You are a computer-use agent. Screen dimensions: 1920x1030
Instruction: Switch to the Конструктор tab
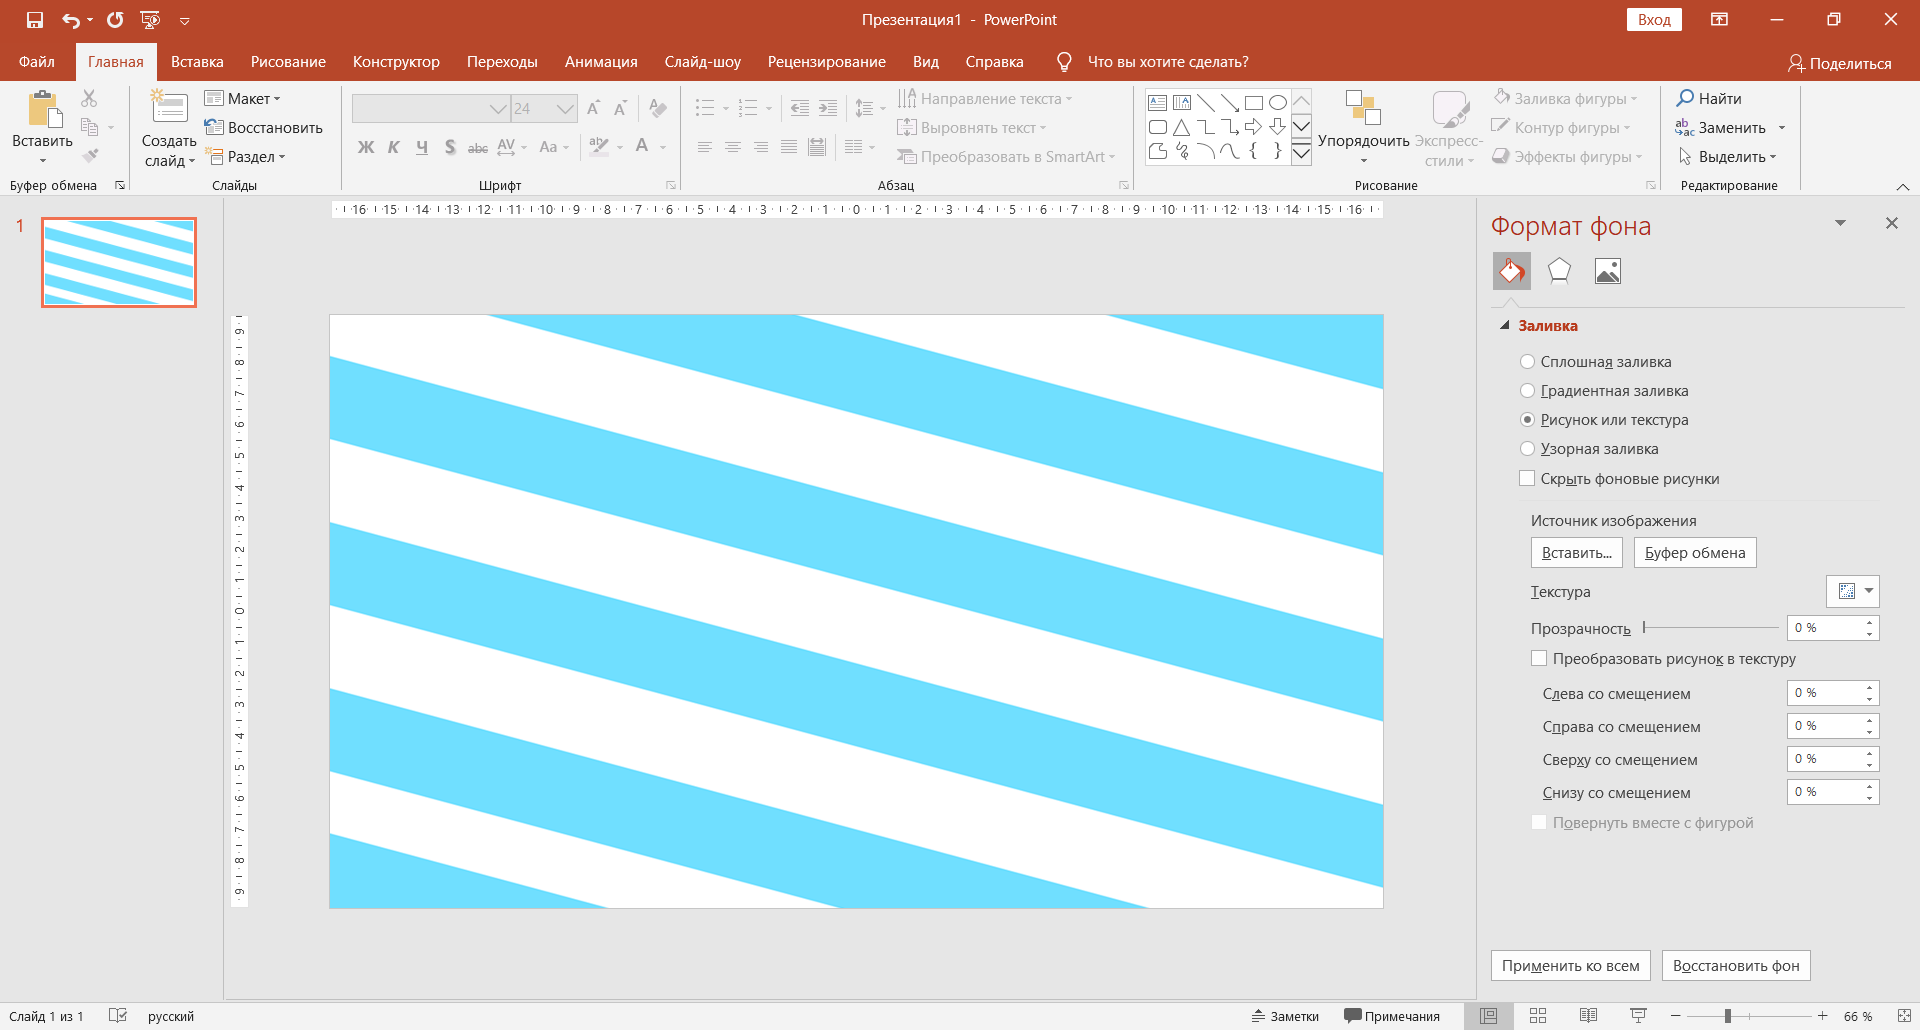[396, 62]
